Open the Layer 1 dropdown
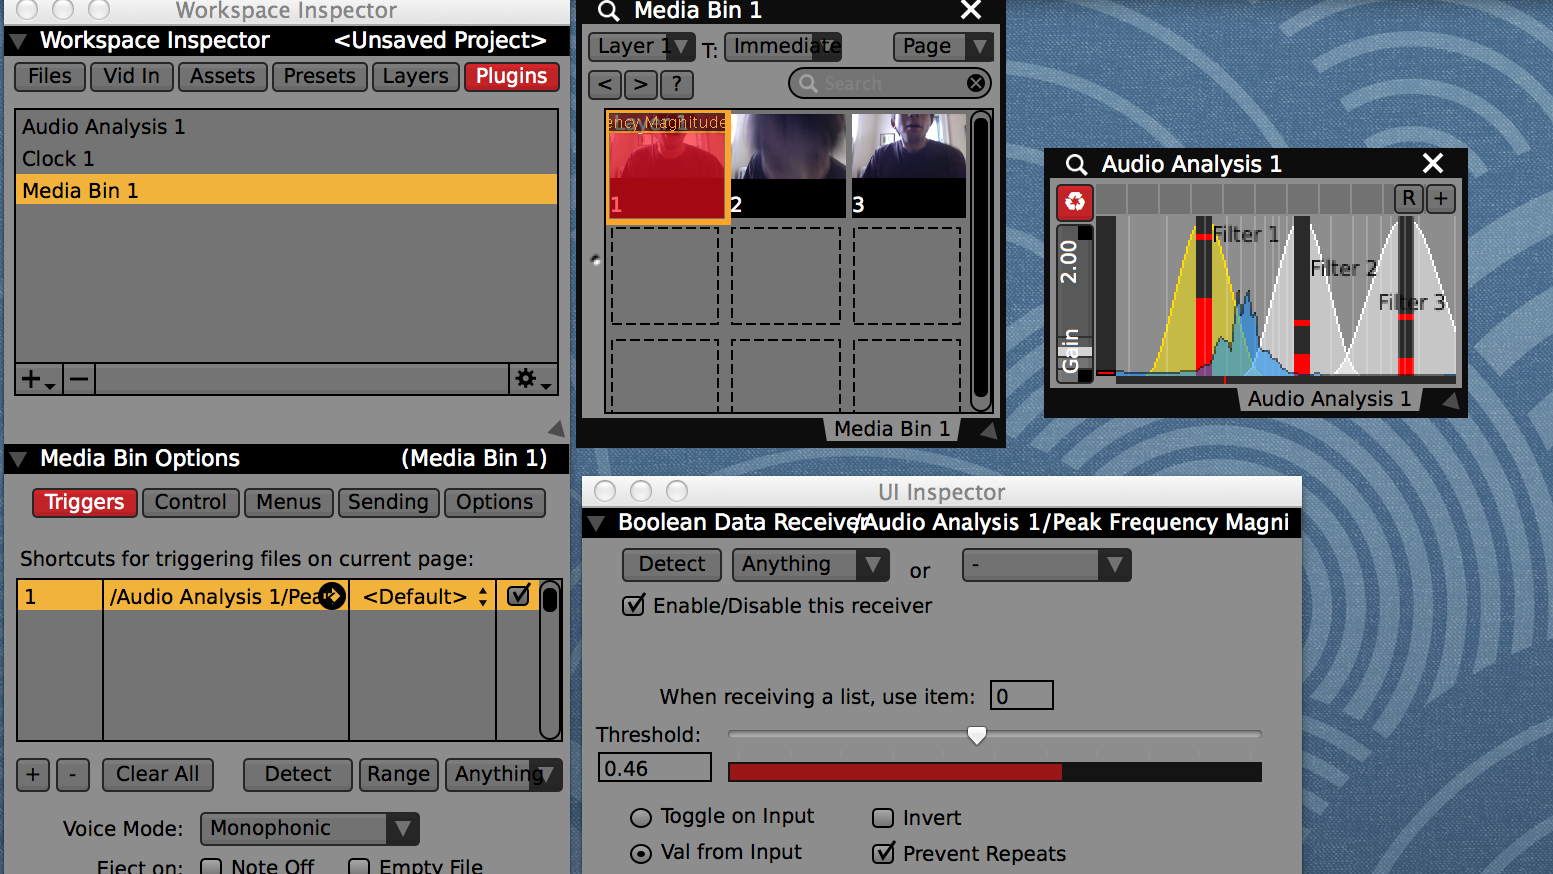The image size is (1553, 874). coord(641,46)
